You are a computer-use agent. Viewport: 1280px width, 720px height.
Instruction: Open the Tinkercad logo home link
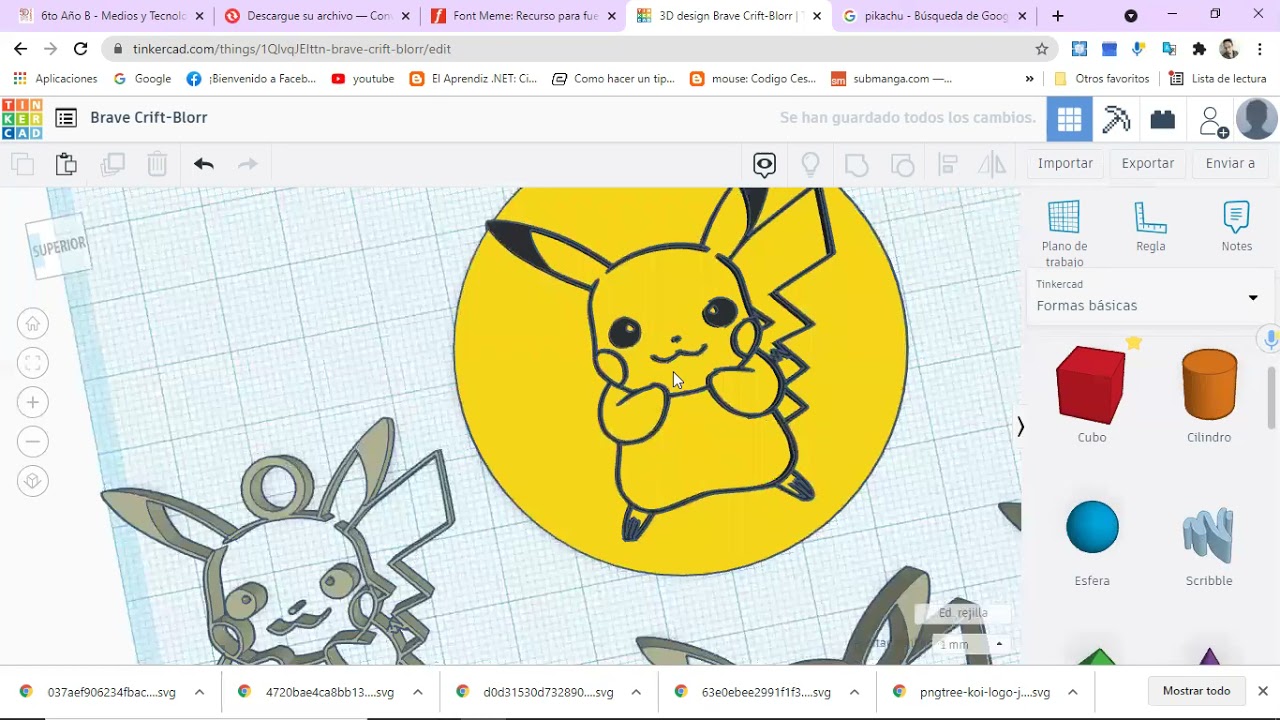[22, 118]
